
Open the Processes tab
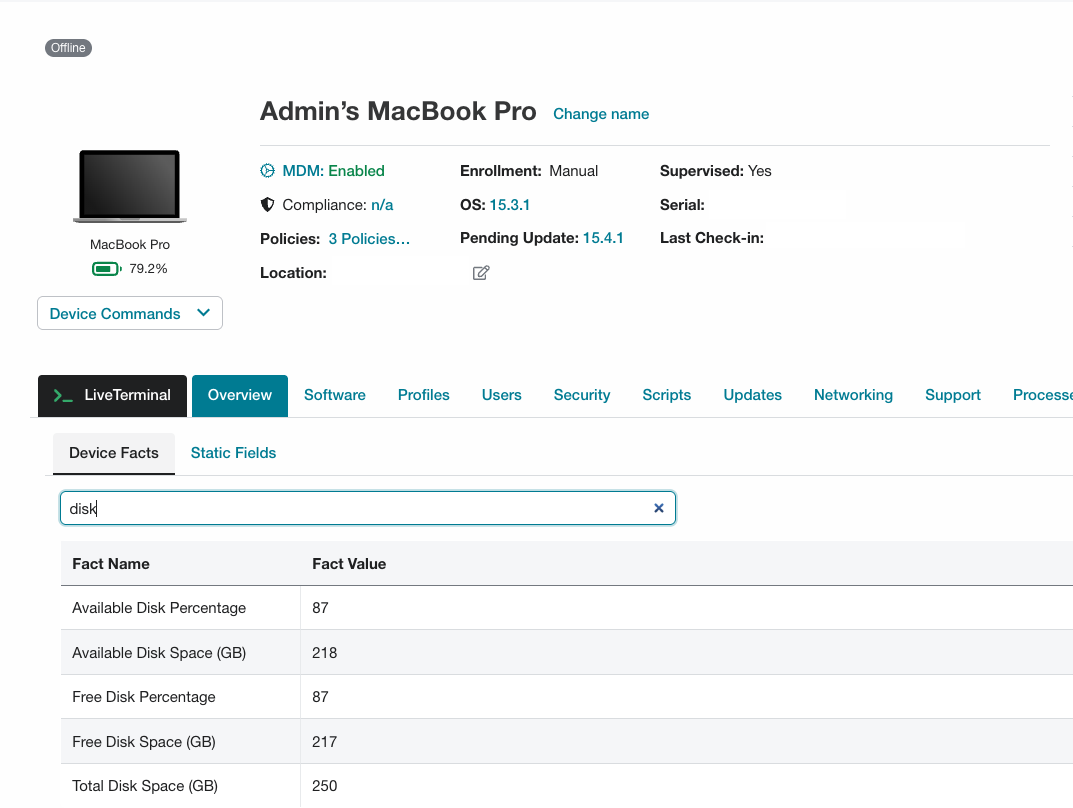click(x=1042, y=395)
